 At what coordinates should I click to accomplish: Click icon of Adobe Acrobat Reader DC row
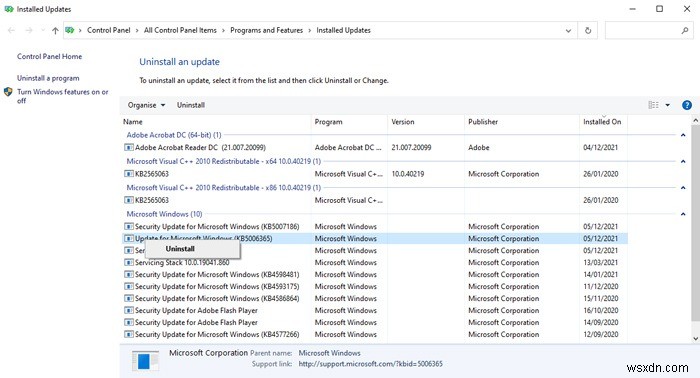pos(129,147)
